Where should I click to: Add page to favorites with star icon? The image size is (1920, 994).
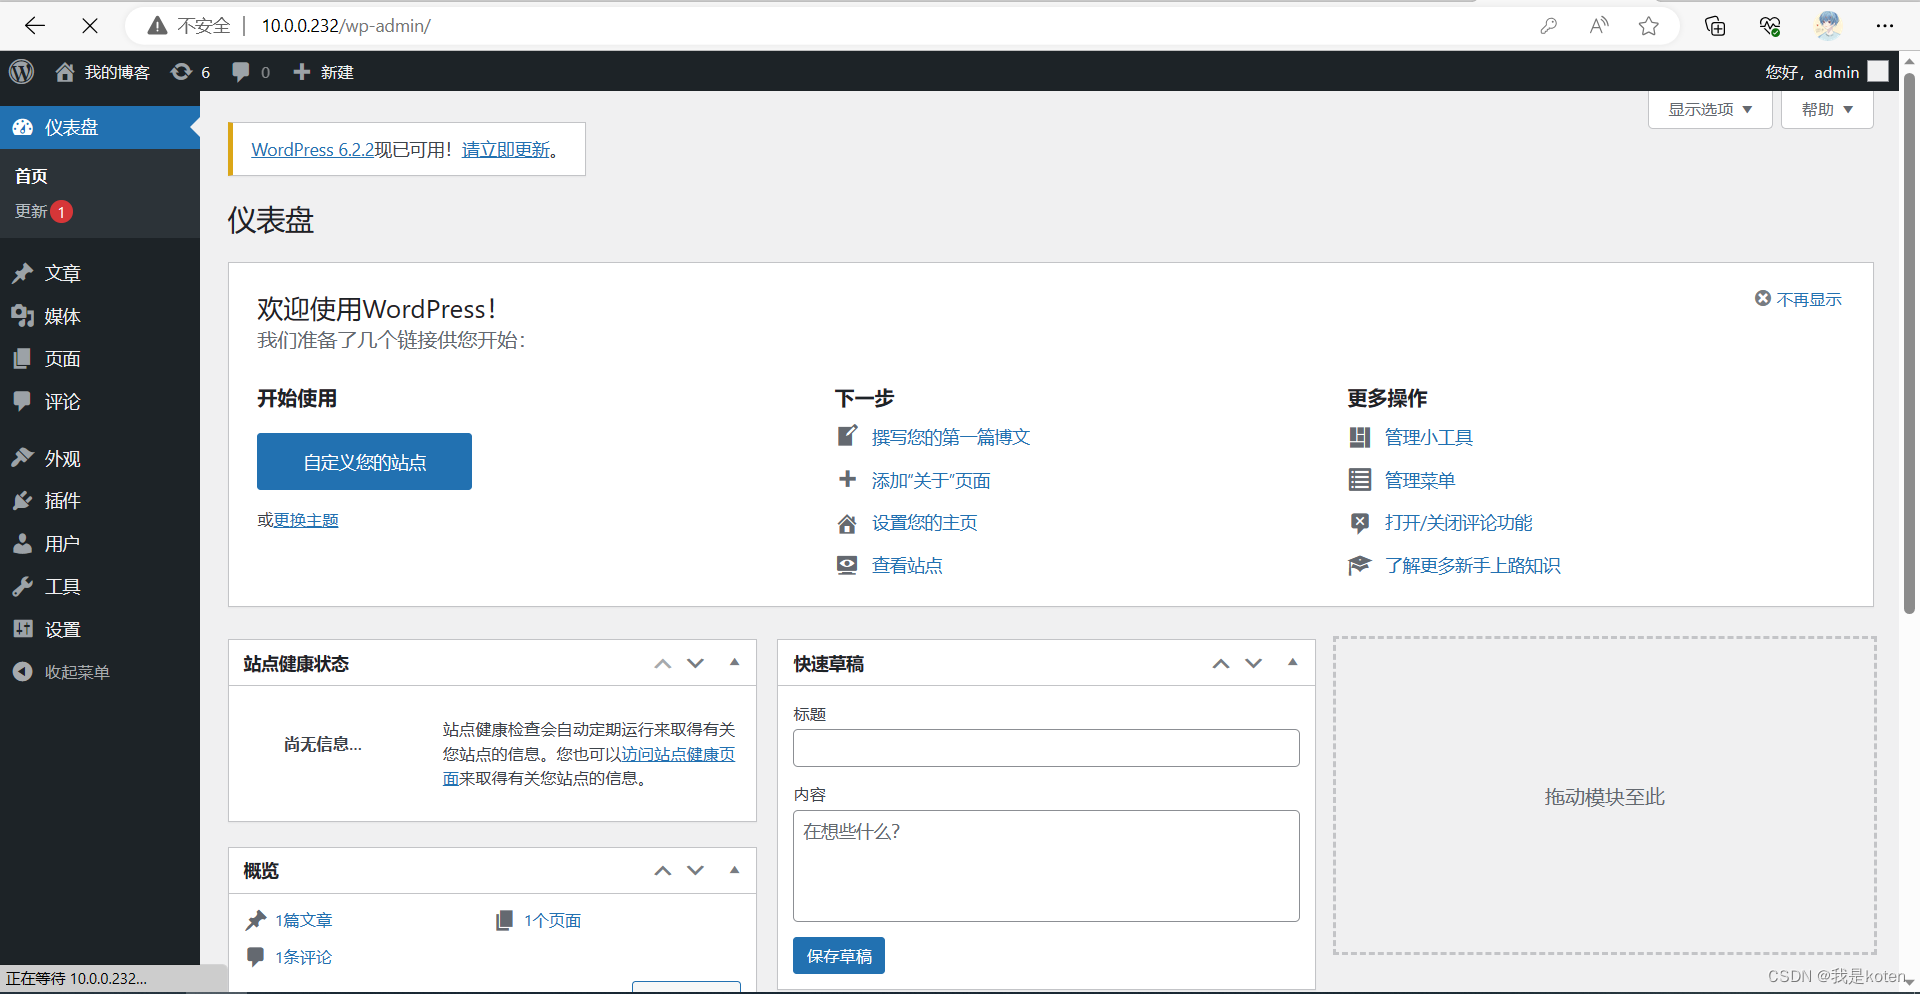(1649, 26)
